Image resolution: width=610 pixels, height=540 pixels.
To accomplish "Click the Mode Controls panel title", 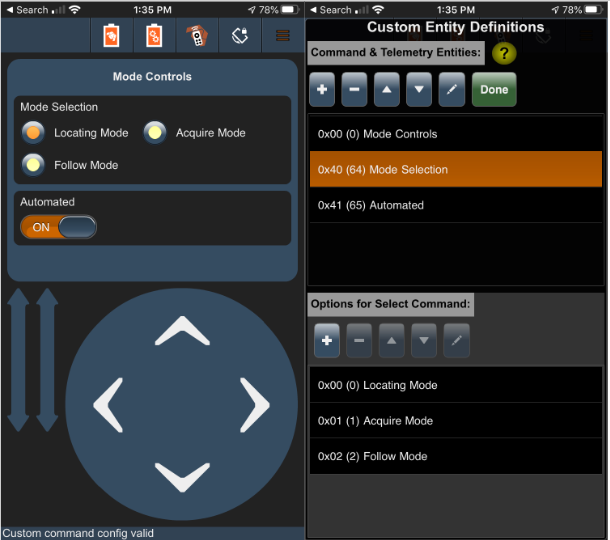I will pos(152,76).
